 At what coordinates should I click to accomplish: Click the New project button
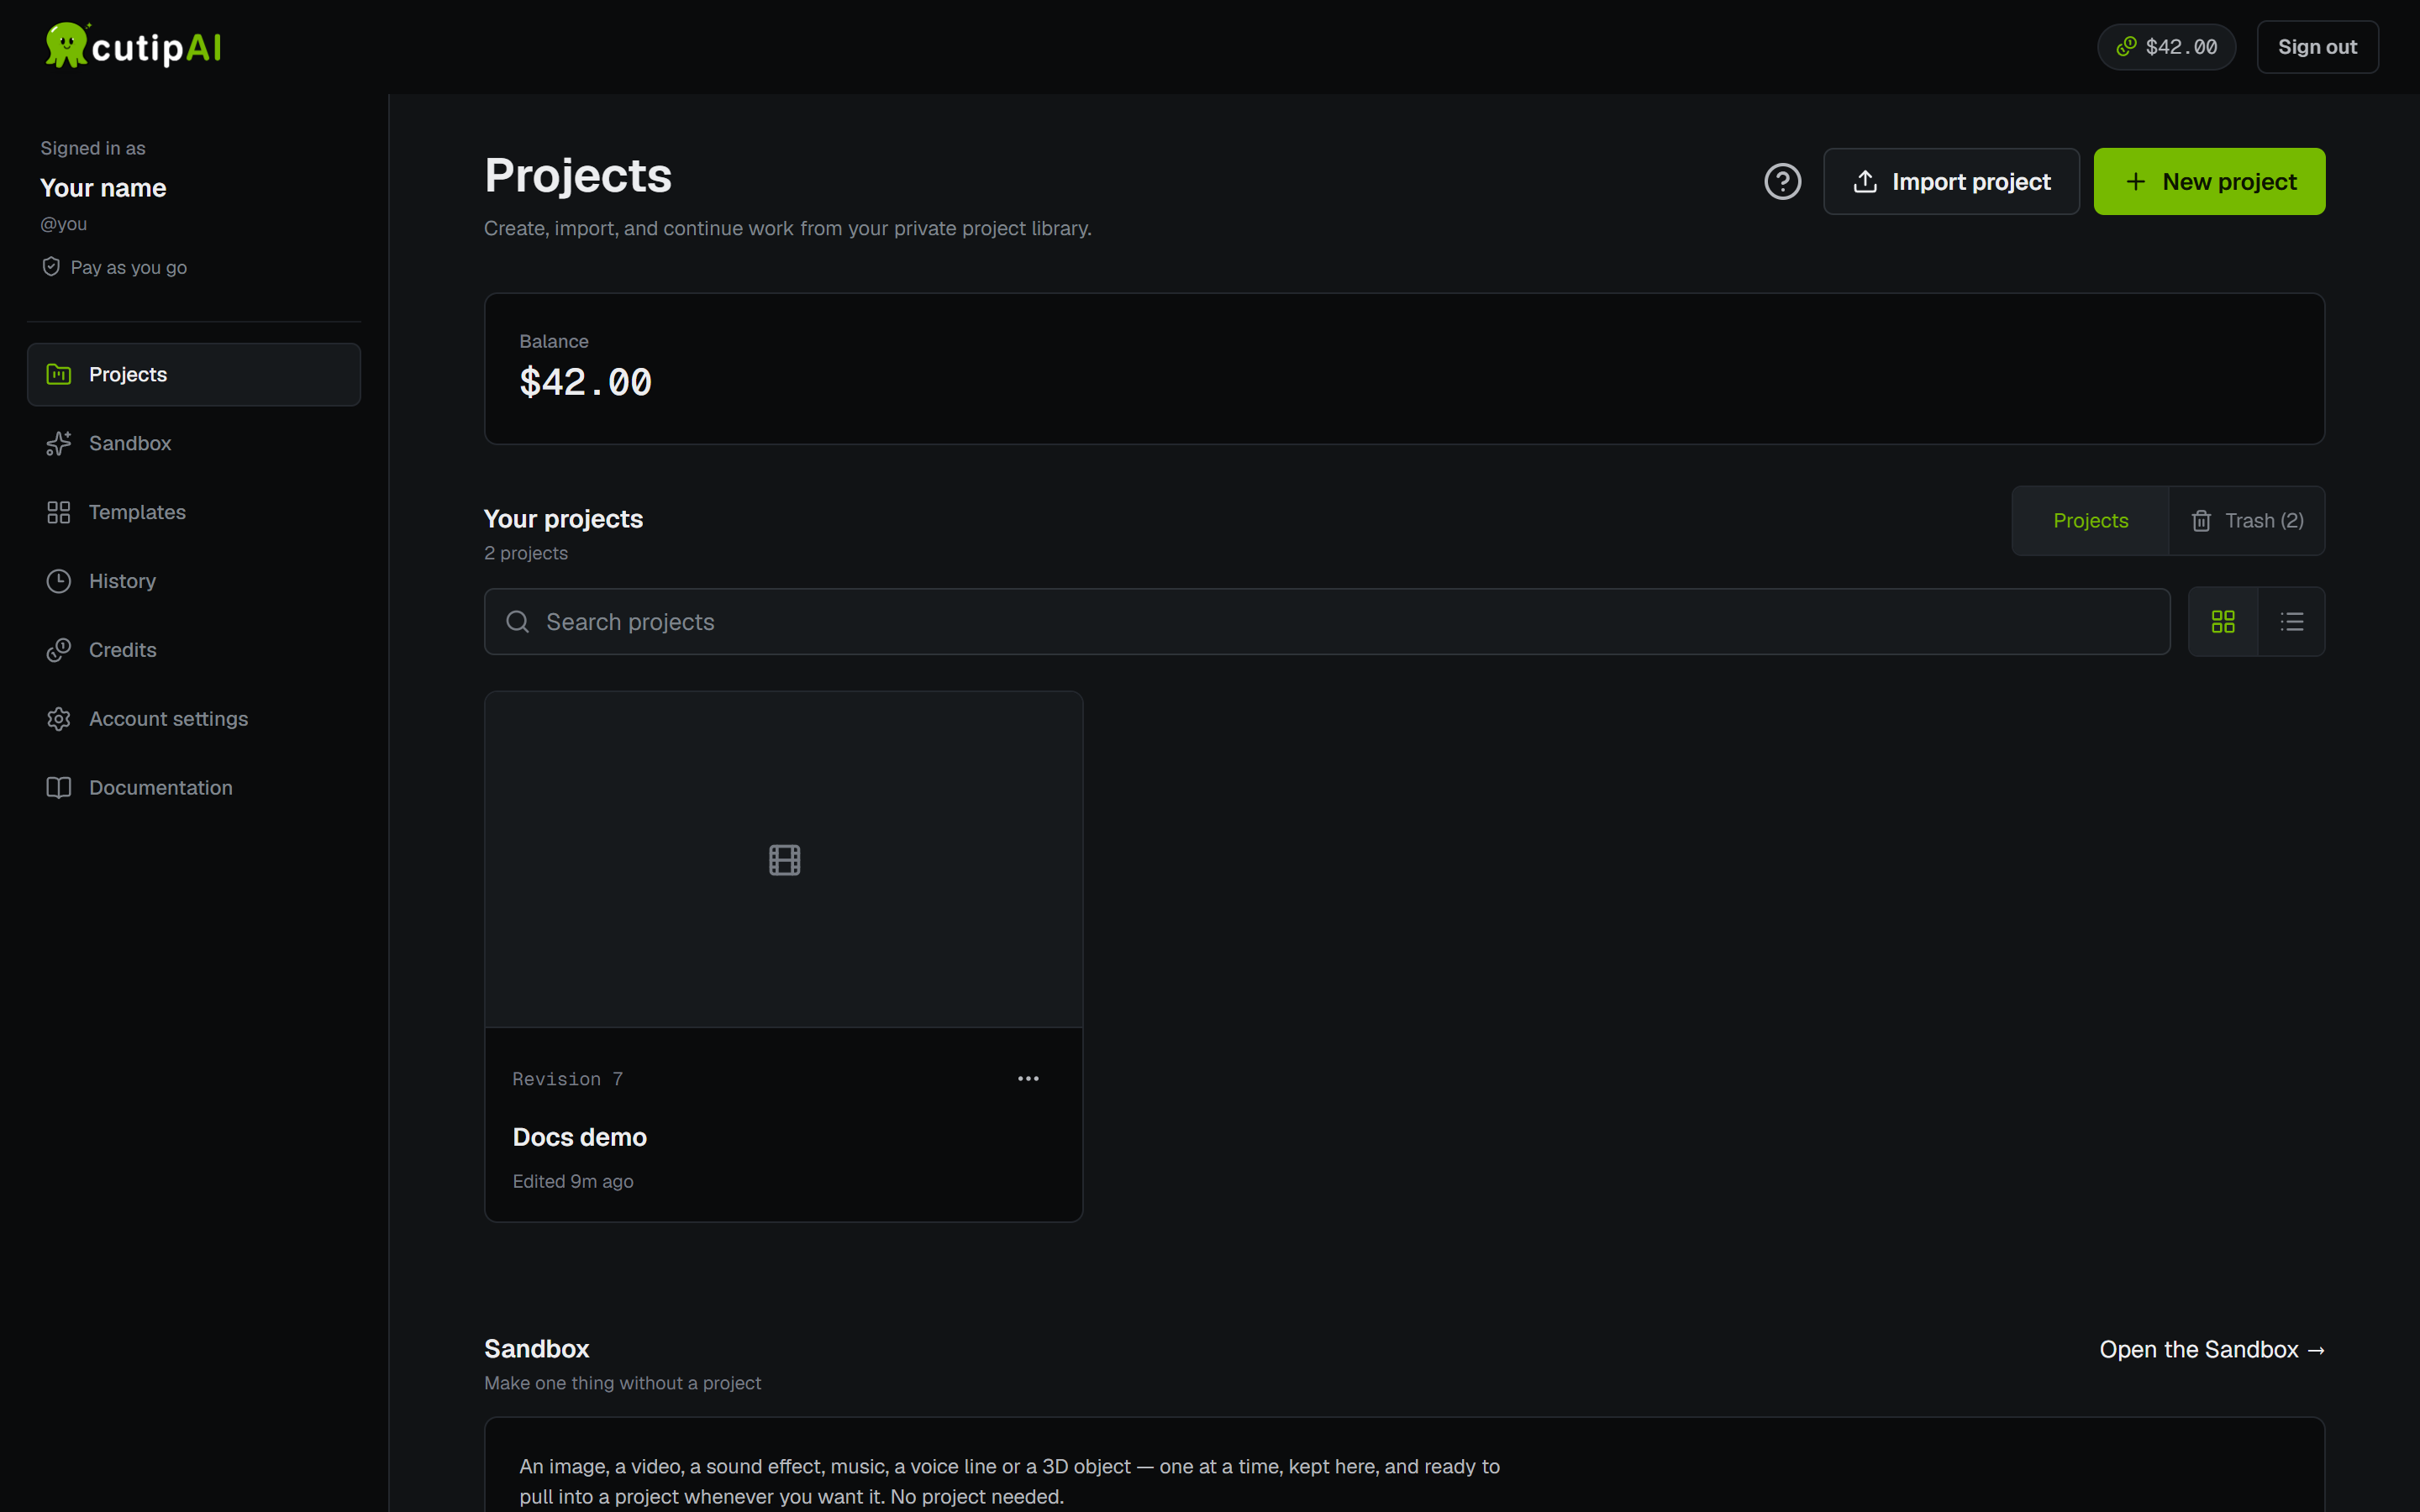click(x=2209, y=181)
